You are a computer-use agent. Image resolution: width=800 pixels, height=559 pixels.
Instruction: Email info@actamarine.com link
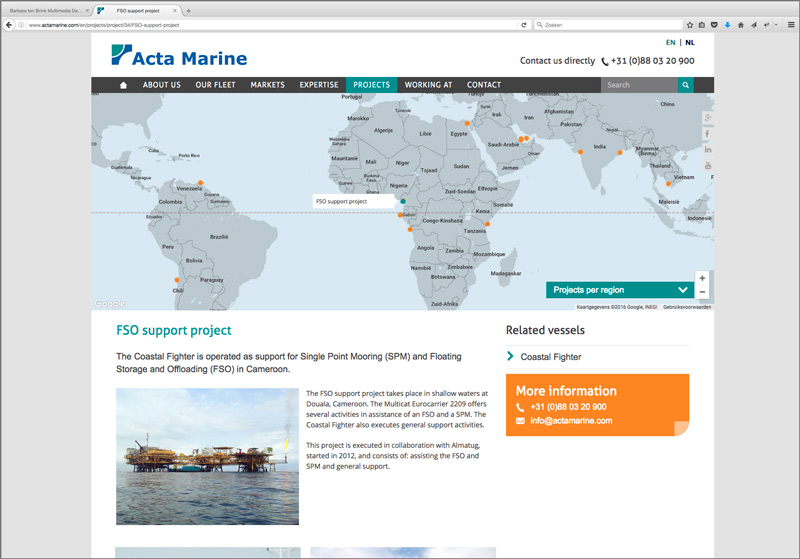571,421
